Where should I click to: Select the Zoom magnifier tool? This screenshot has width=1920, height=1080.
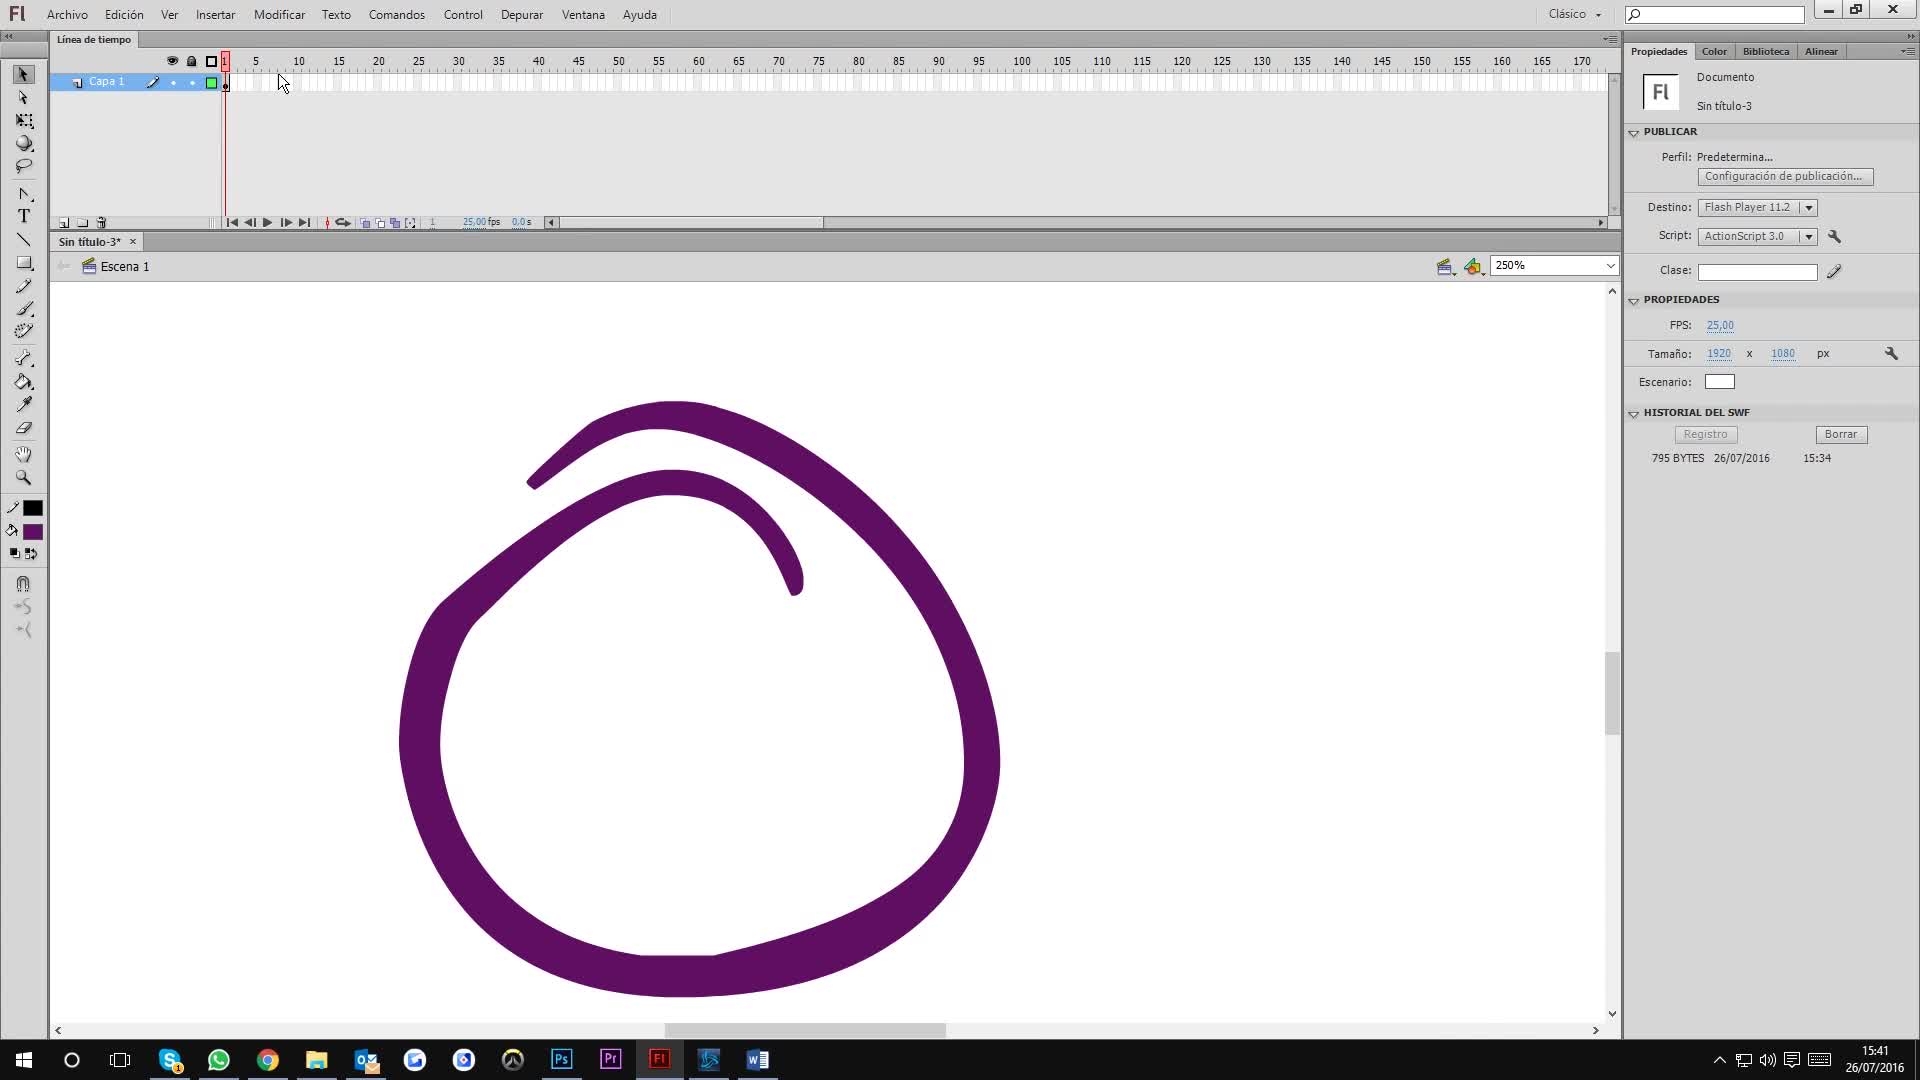tap(24, 478)
